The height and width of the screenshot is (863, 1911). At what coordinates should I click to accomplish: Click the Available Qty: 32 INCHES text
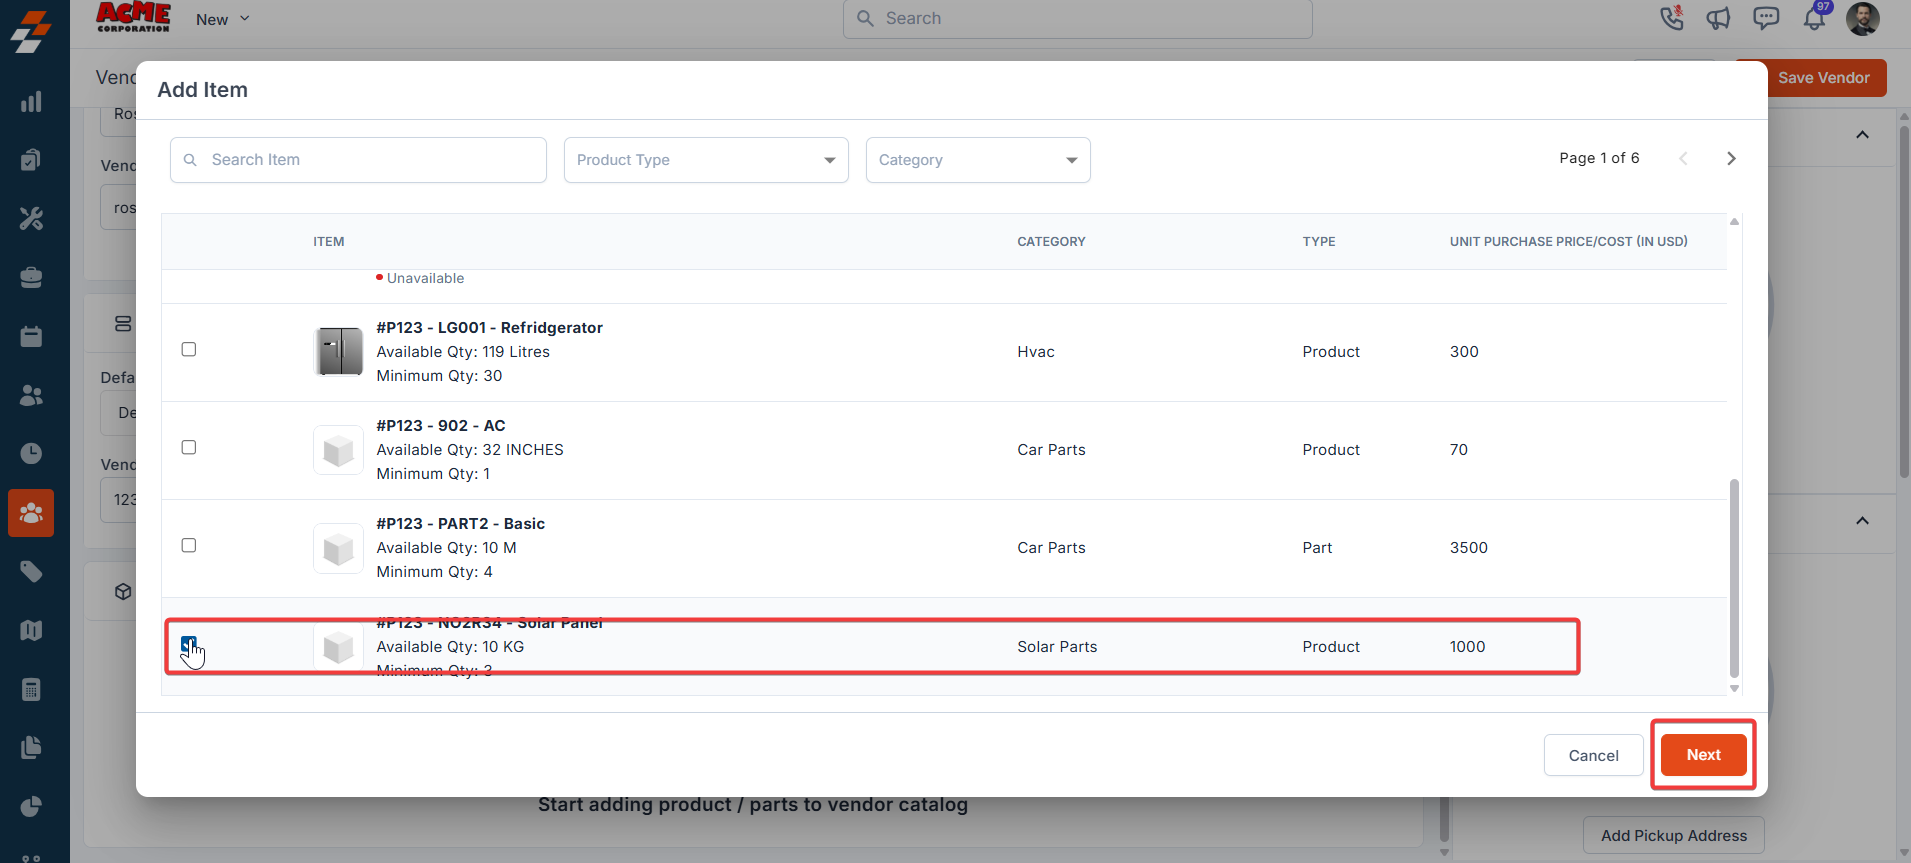470,450
